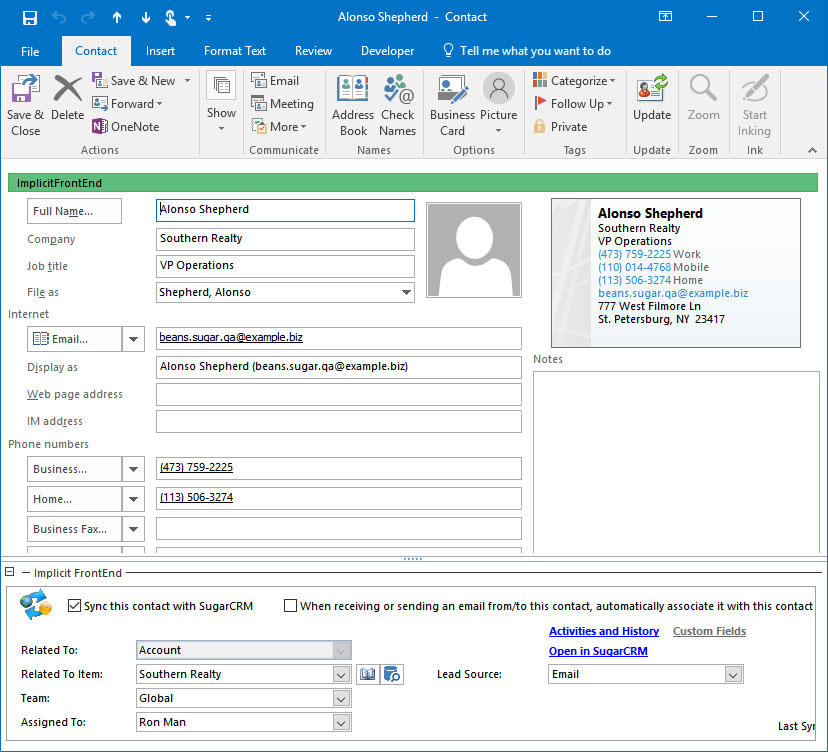Screen dimensions: 828x752
Task: Expand the File as dropdown
Action: tap(405, 293)
